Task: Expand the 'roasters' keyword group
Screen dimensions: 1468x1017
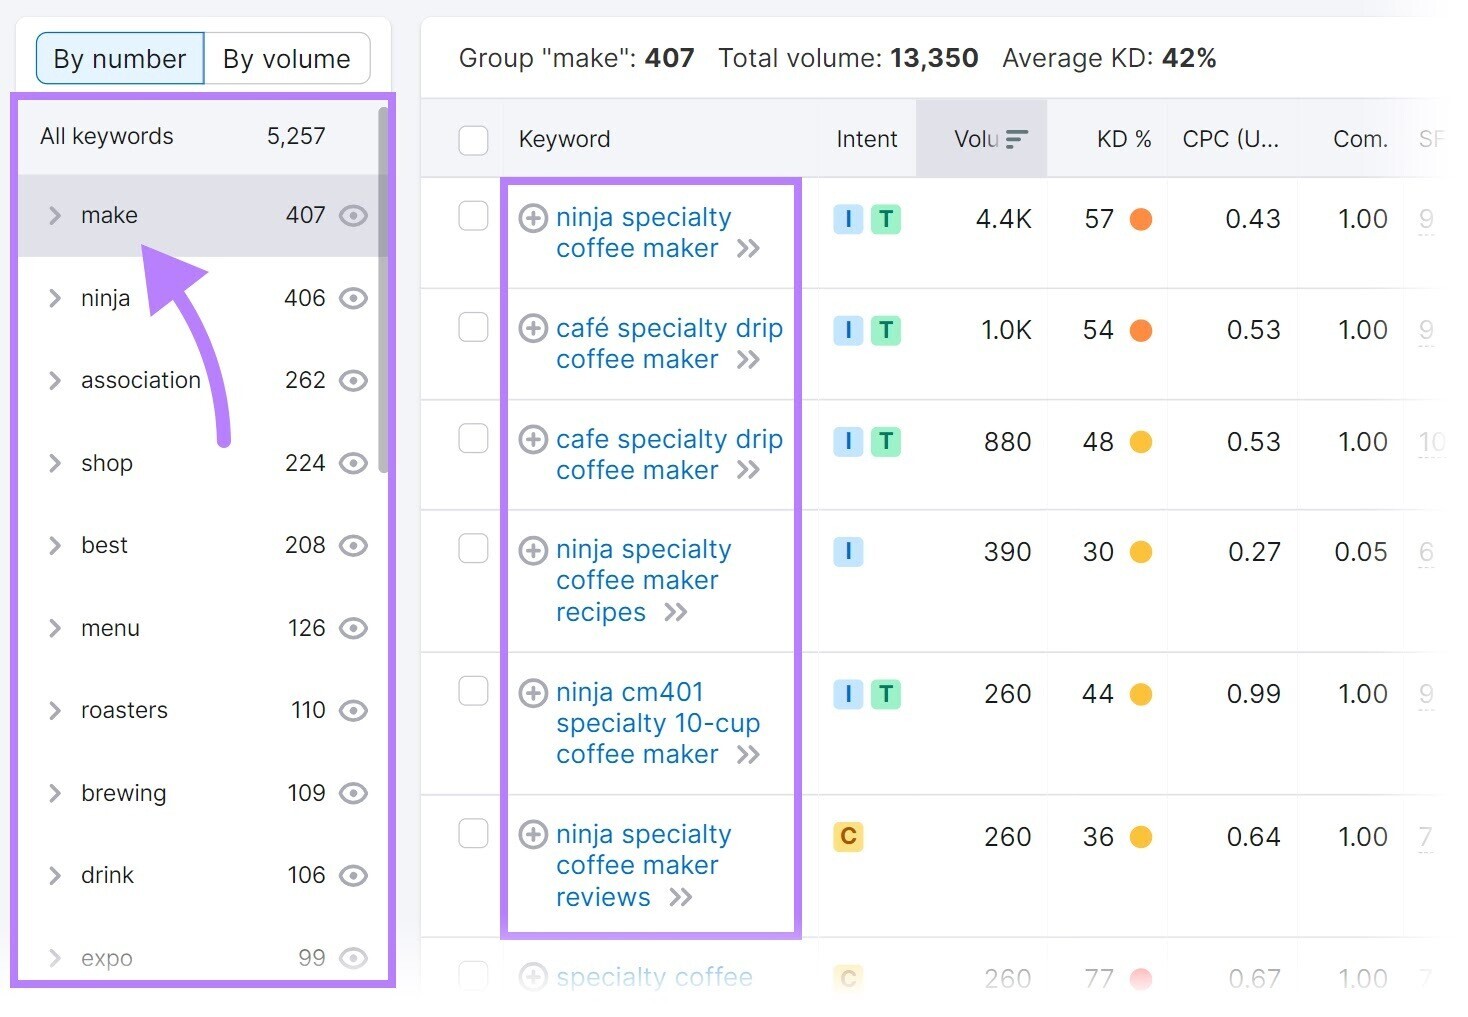Action: pos(54,710)
